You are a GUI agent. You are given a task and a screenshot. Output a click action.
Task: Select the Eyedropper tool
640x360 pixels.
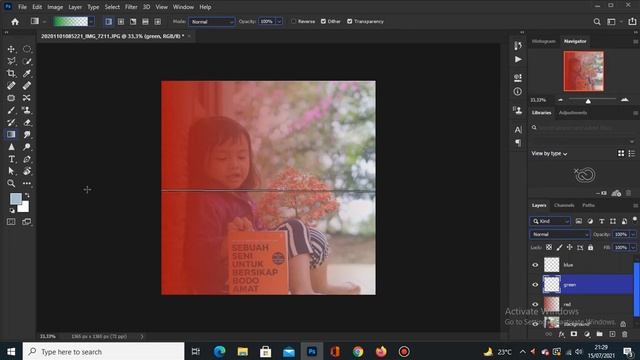click(27, 73)
